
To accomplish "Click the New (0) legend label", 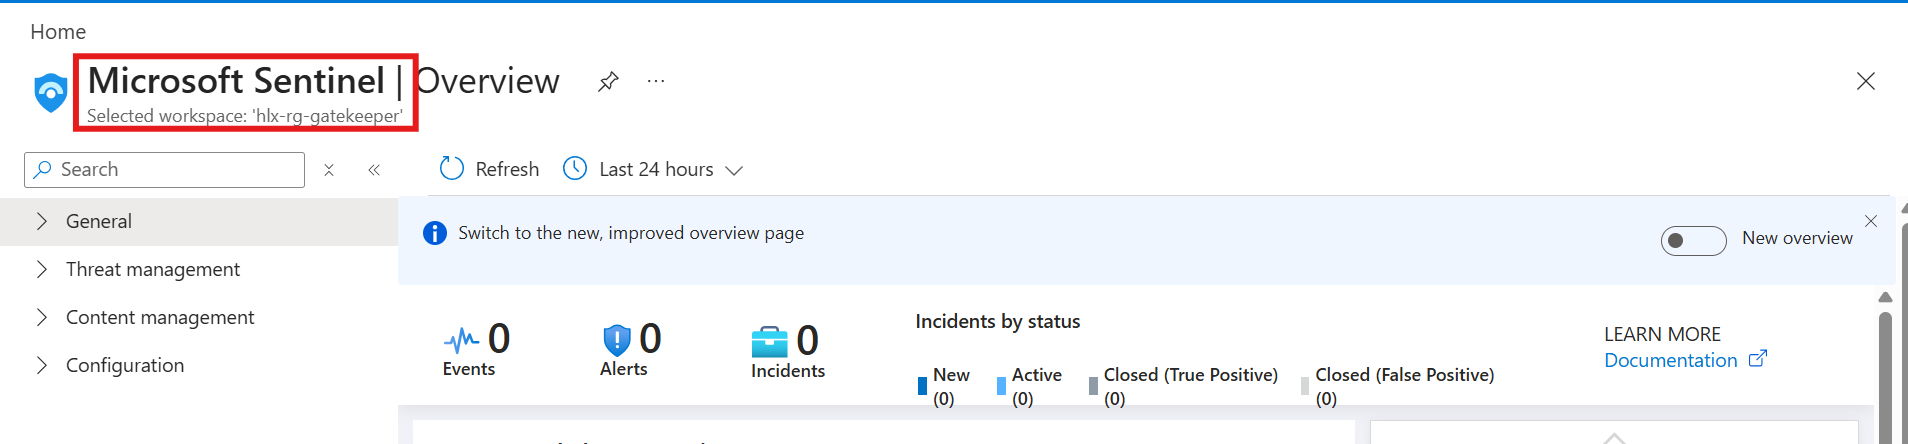I will click(x=951, y=387).
